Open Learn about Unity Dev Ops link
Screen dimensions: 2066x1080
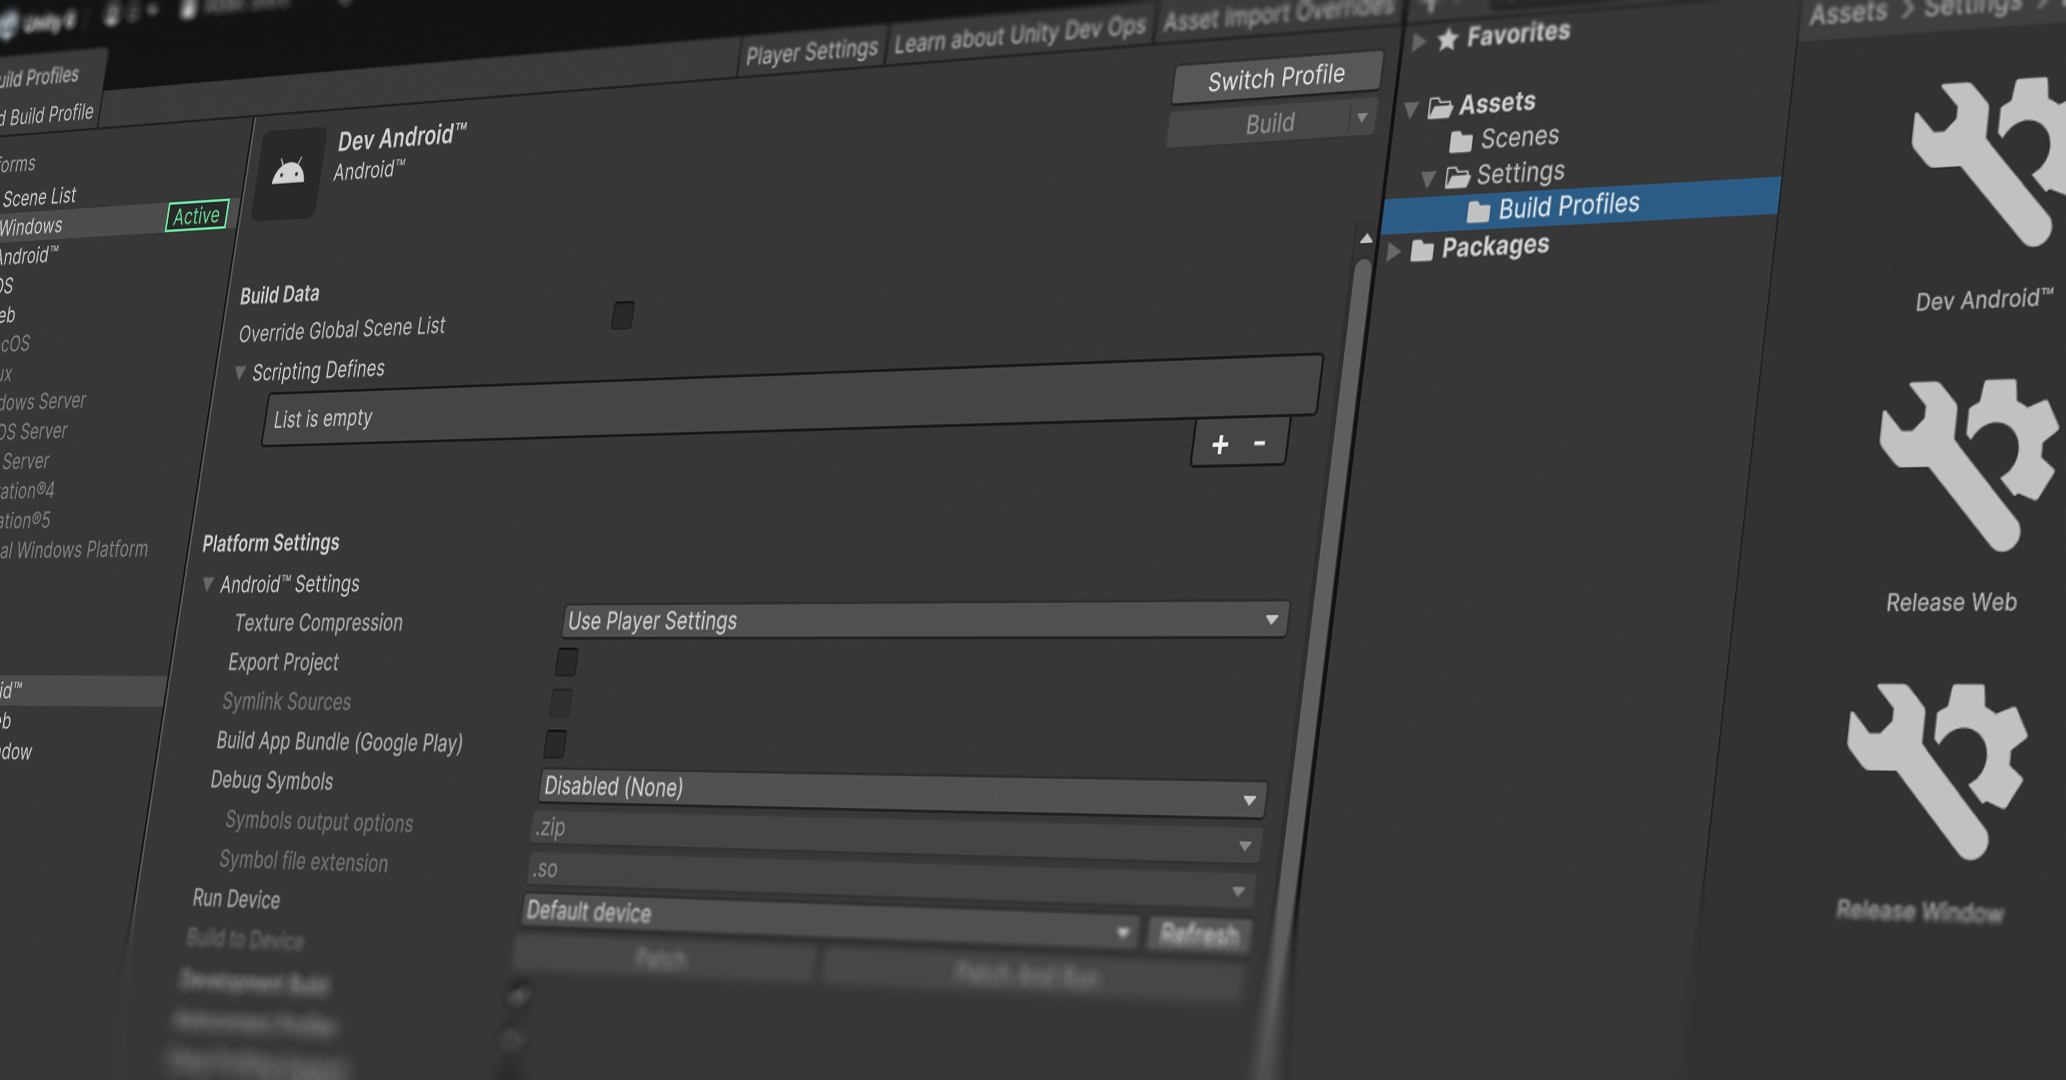(x=1020, y=33)
